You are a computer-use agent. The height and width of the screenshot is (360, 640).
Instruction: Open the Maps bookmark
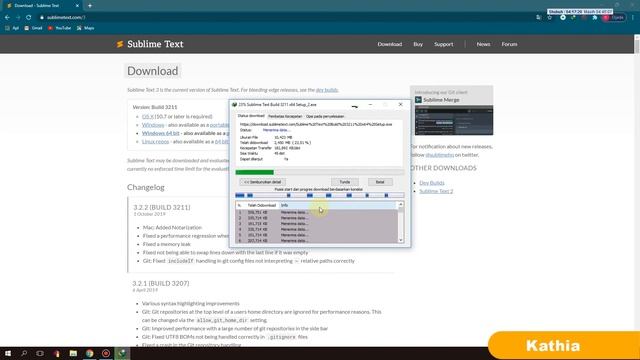[85, 28]
